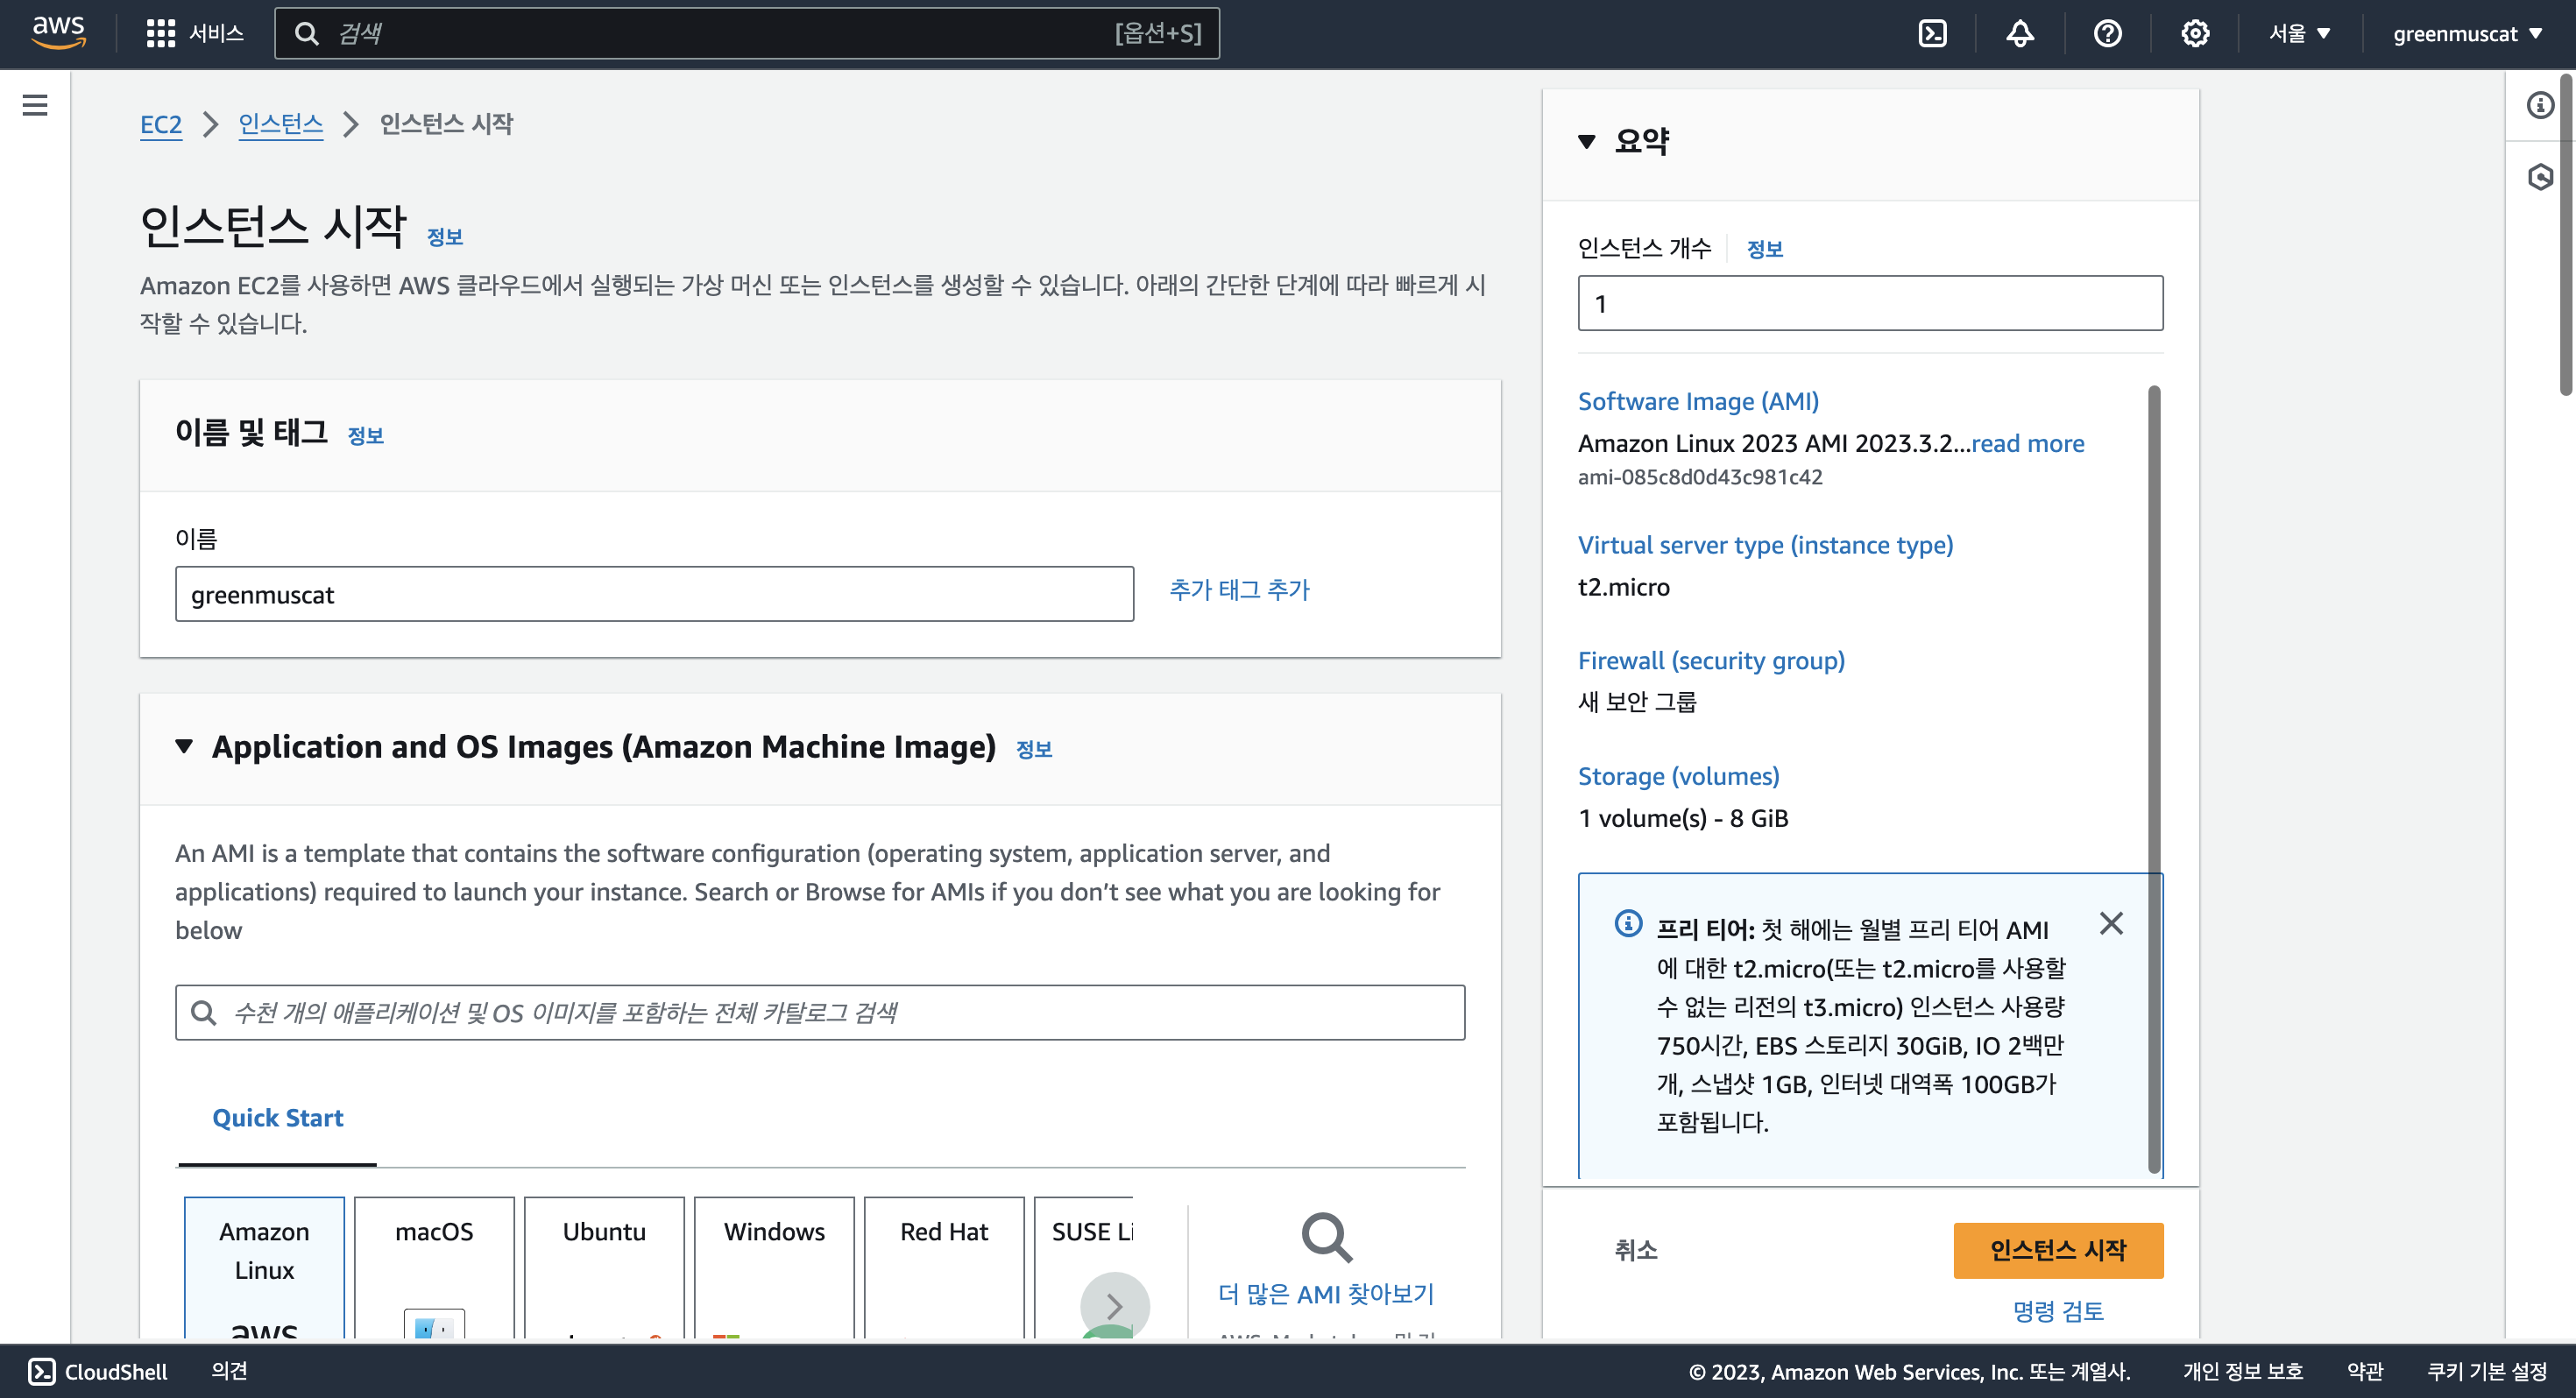Open 정보 link beside 인스턴스 시작 title
The width and height of the screenshot is (2576, 1398).
445,237
